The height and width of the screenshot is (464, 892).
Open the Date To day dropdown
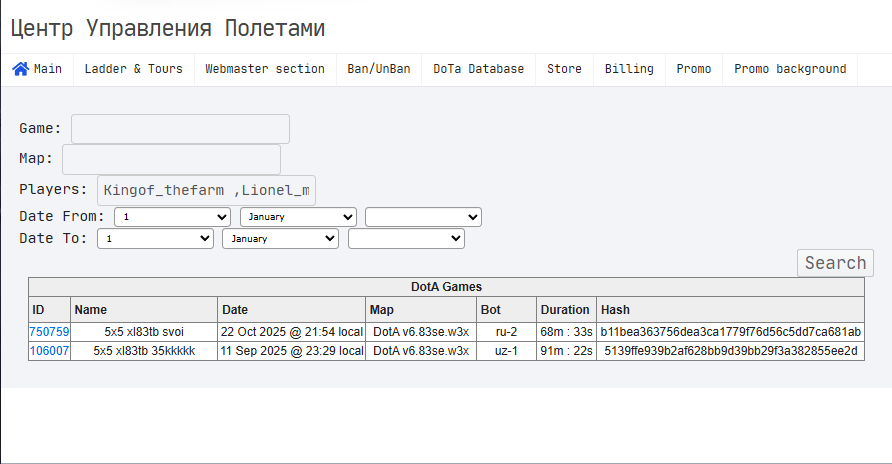pos(155,239)
